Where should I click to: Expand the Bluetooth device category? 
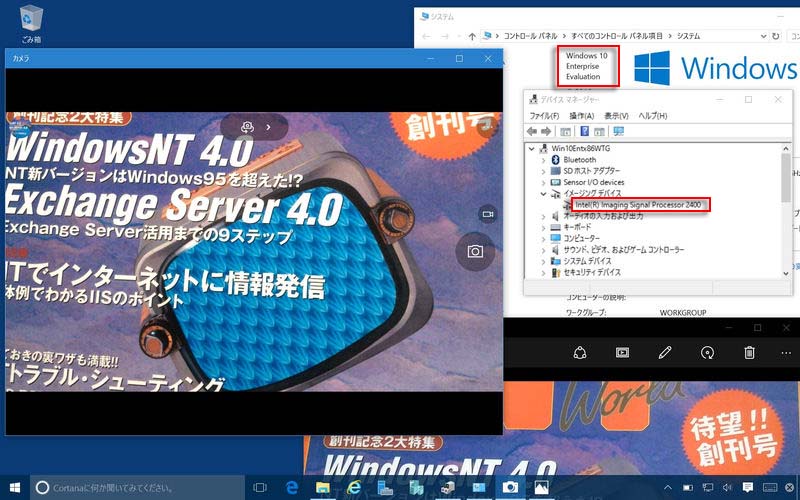pyautogui.click(x=543, y=160)
